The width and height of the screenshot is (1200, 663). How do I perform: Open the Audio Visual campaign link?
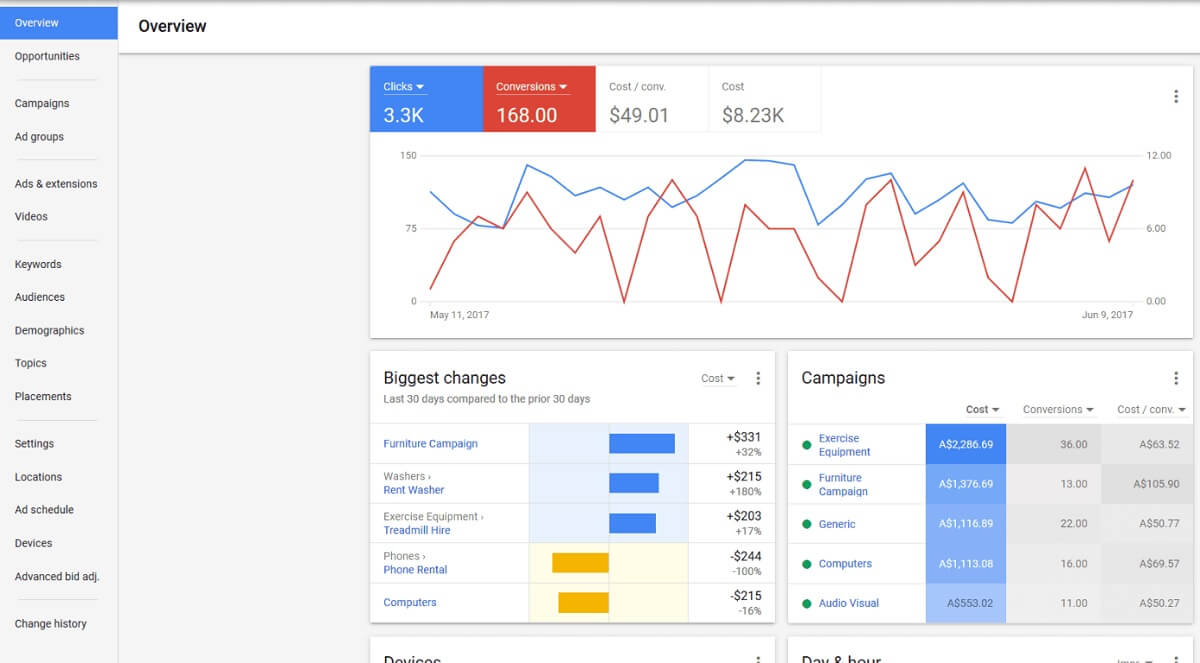point(849,603)
